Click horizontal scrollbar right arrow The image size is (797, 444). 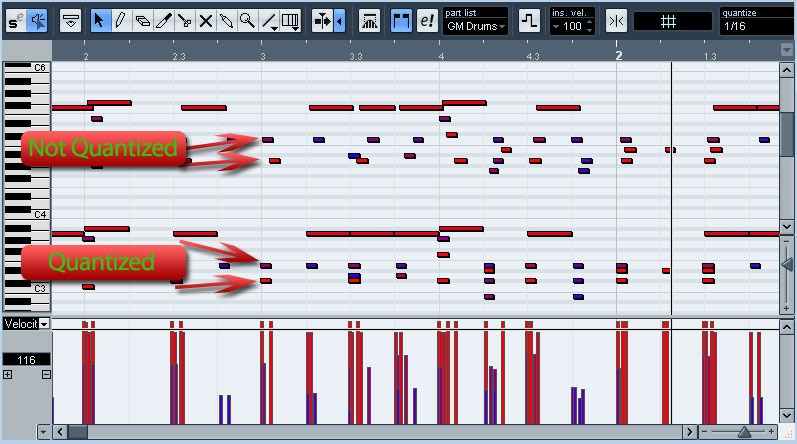point(689,432)
